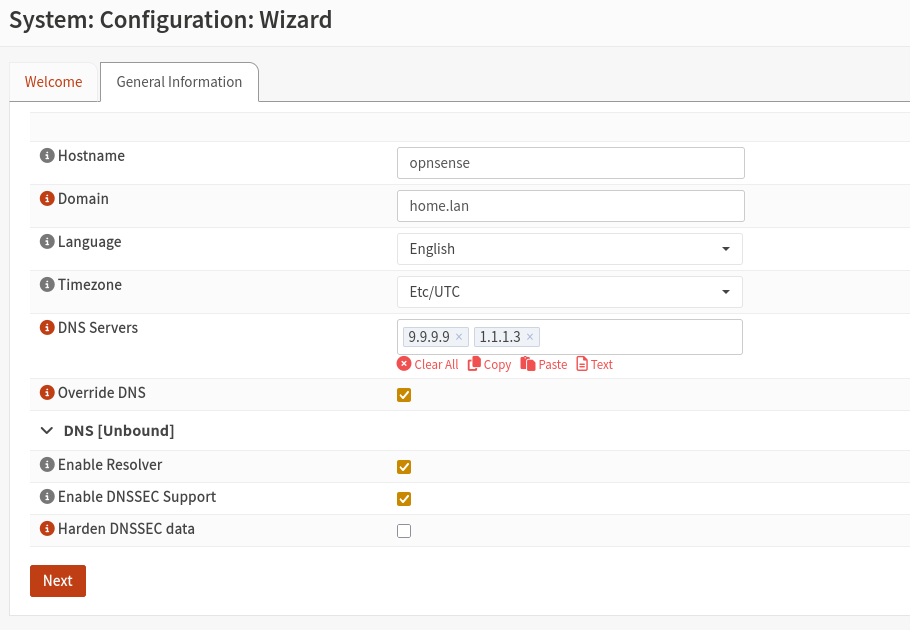Open the Language dropdown

(x=569, y=248)
